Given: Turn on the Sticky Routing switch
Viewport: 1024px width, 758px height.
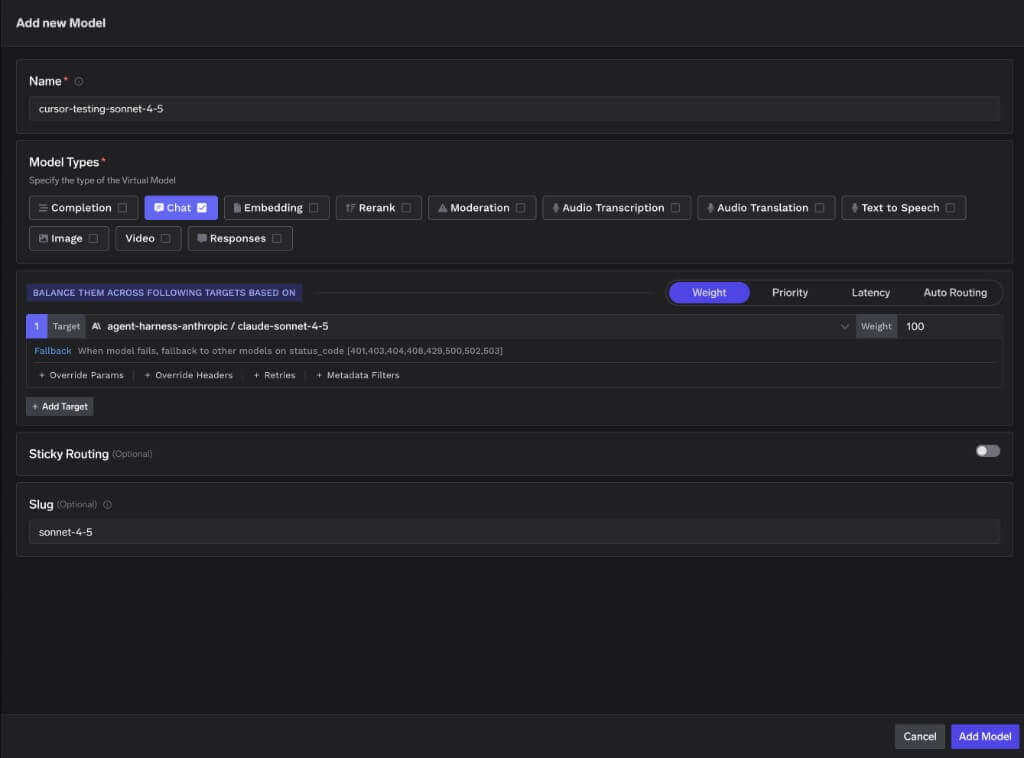Looking at the screenshot, I should point(987,451).
